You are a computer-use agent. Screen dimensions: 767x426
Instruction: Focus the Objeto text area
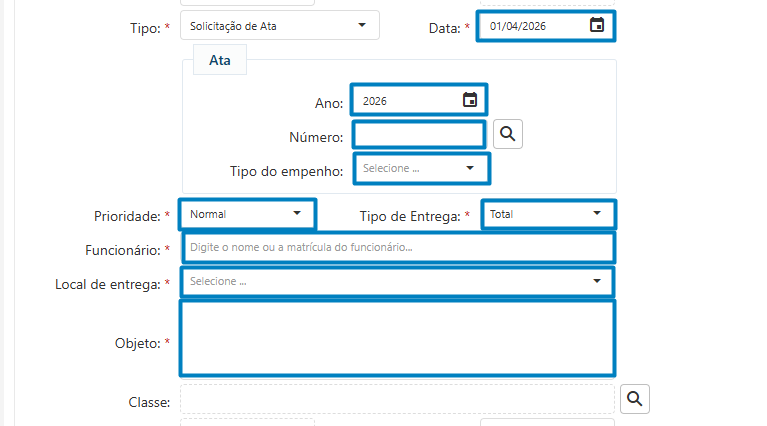pyautogui.click(x=397, y=337)
